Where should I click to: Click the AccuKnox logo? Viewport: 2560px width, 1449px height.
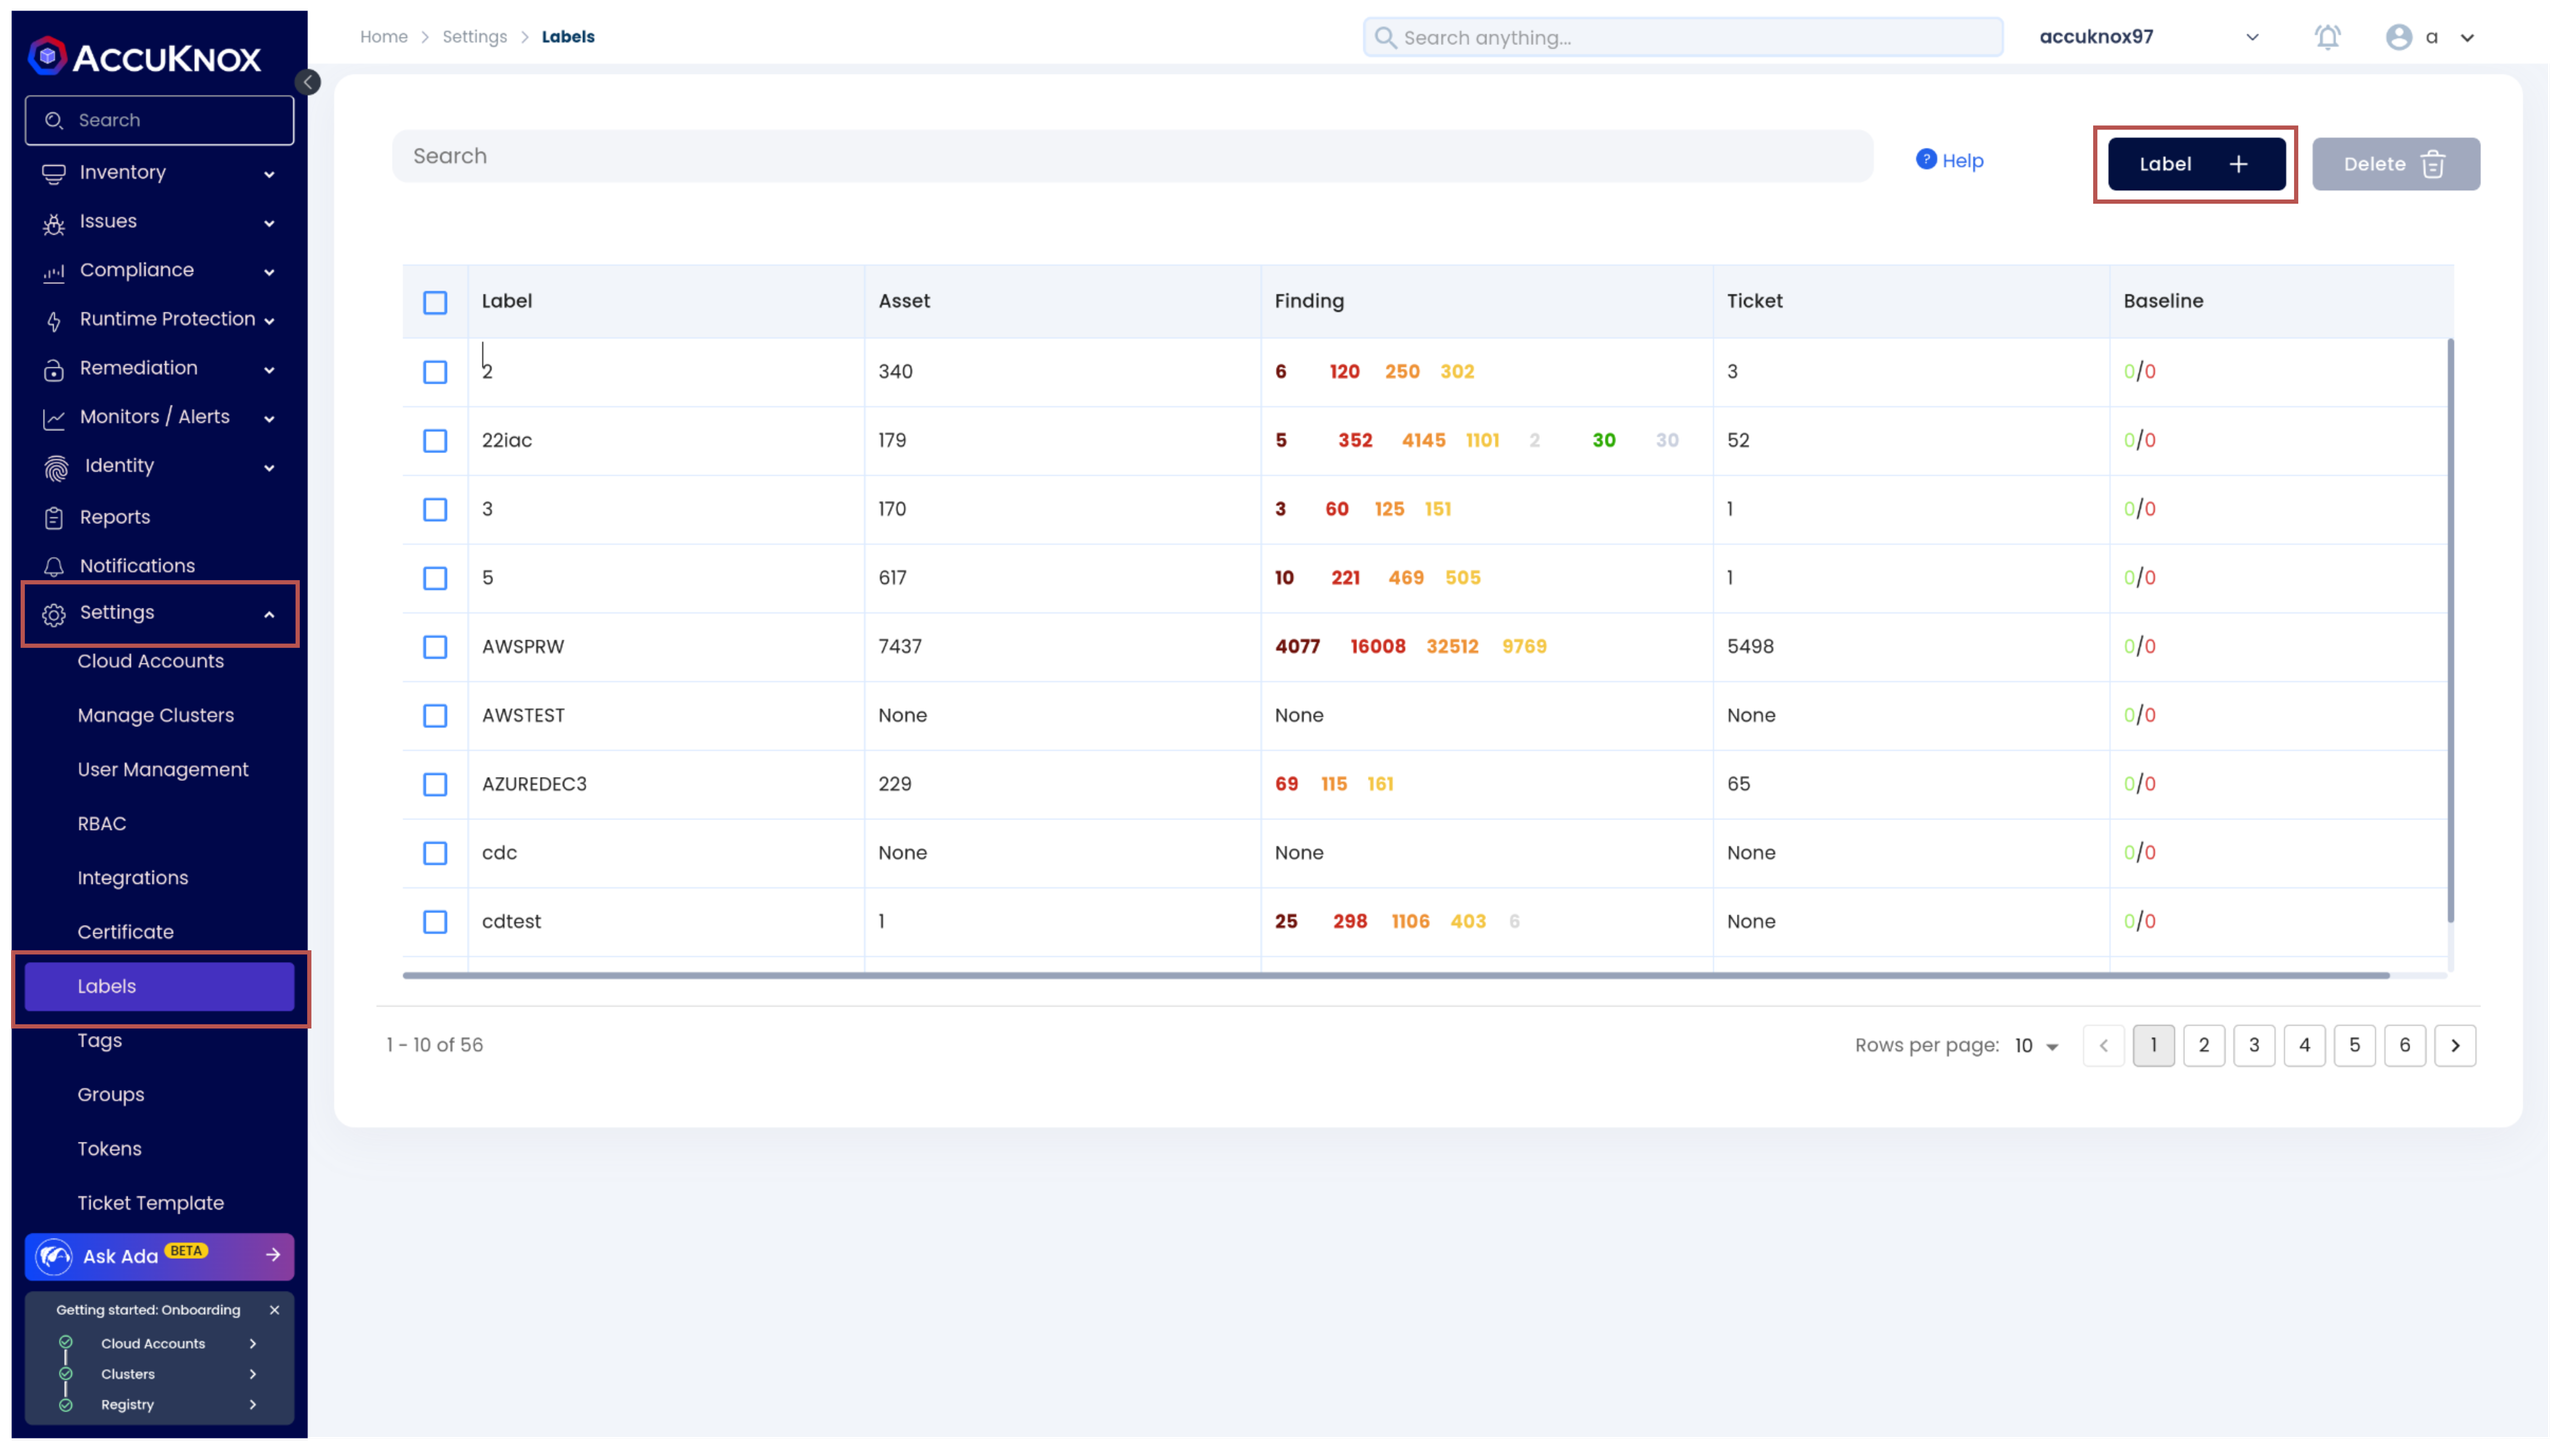145,57
